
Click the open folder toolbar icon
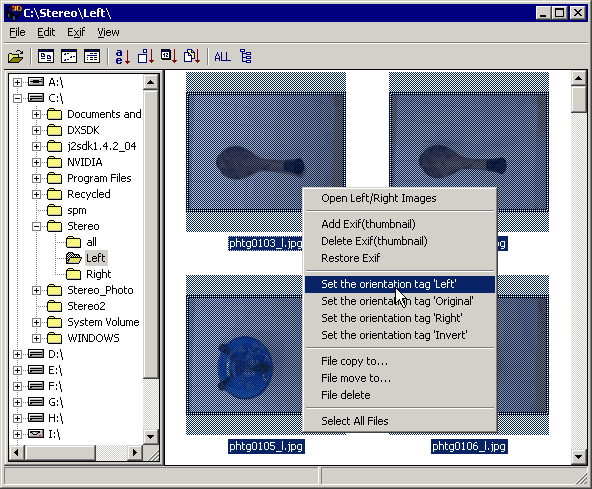(16, 57)
